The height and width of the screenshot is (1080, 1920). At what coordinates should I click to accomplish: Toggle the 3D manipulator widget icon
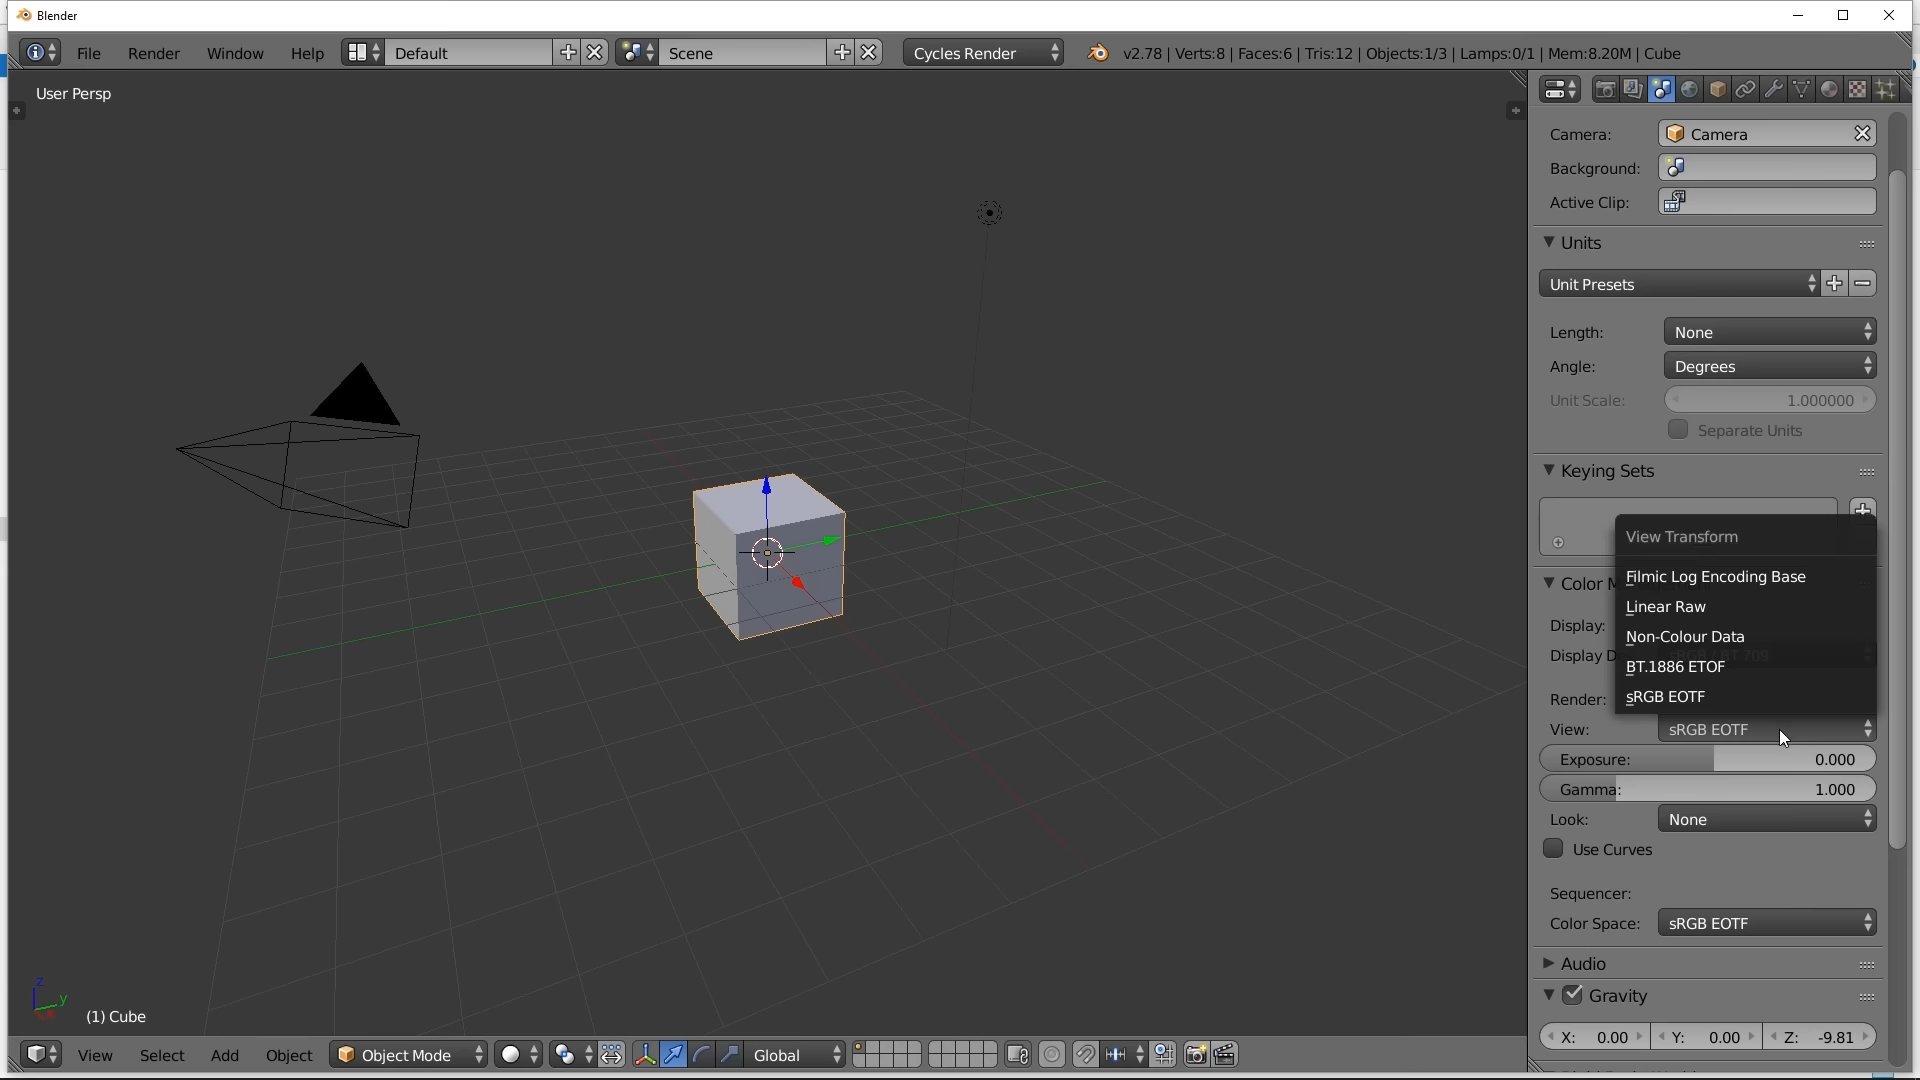coord(645,1056)
